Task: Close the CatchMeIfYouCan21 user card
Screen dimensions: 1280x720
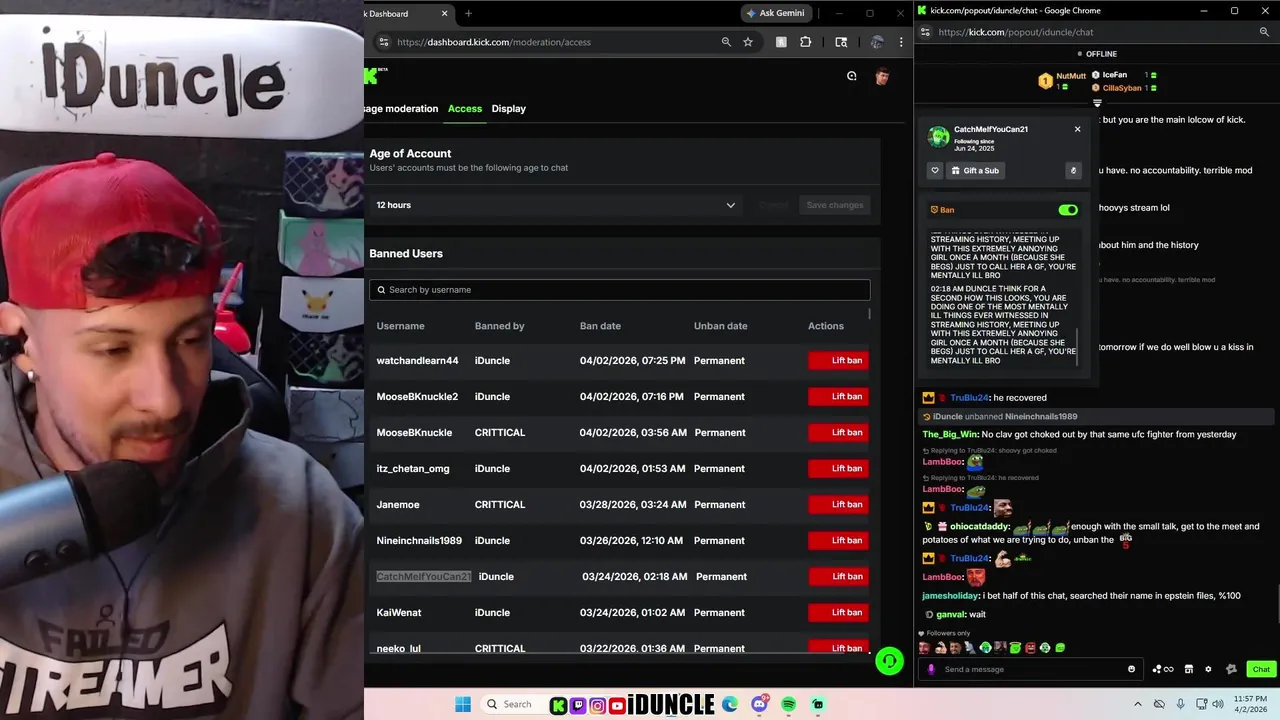Action: (x=1077, y=129)
